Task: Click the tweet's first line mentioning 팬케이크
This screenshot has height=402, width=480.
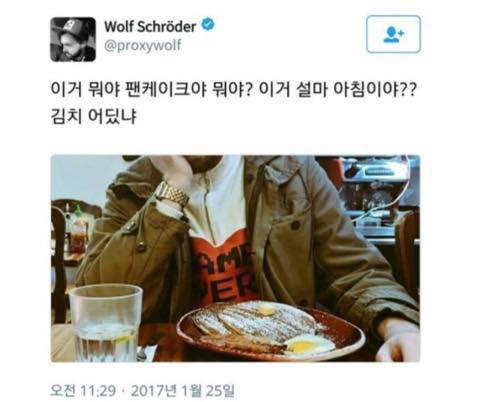Action: tap(233, 90)
